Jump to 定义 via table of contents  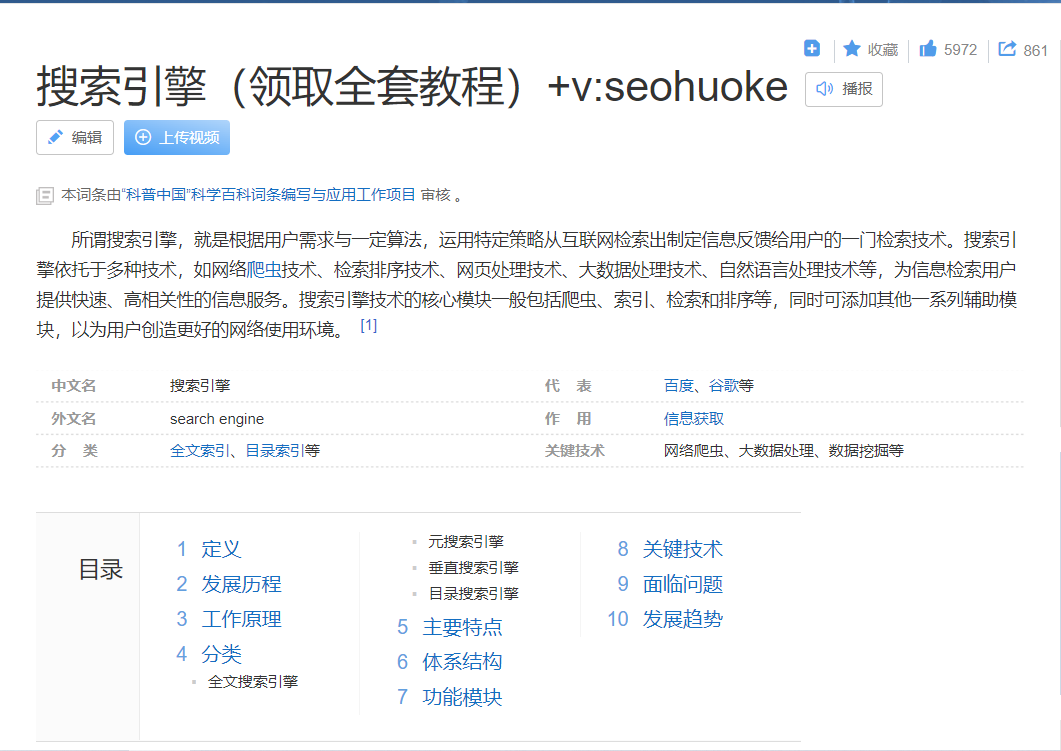[x=219, y=548]
